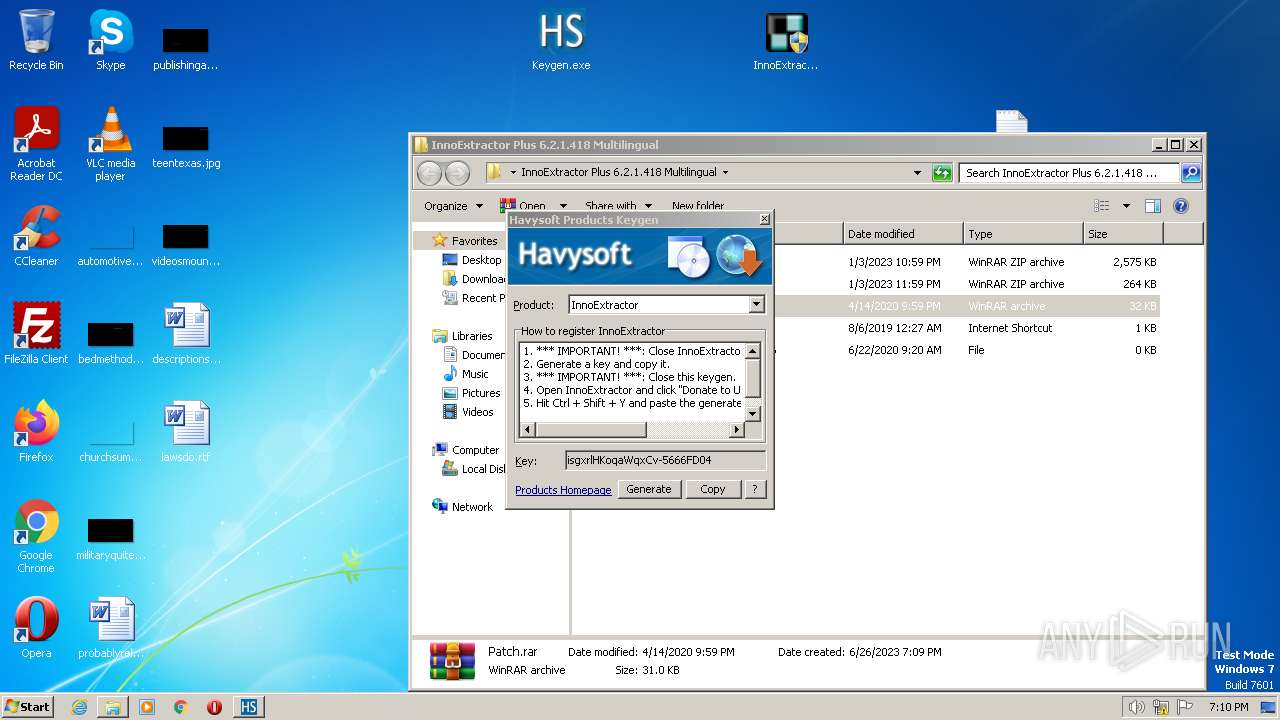Click the Search InnoExtractor Plus field
Image resolution: width=1280 pixels, height=720 pixels.
(x=1069, y=173)
